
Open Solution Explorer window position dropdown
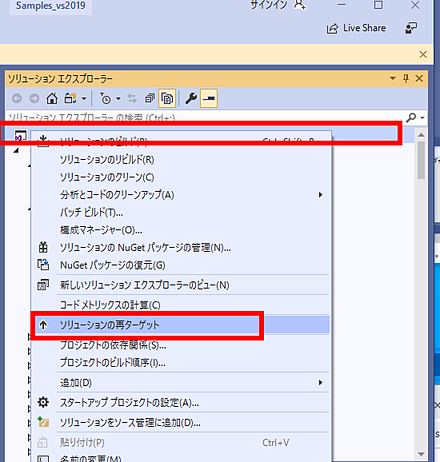coord(393,78)
